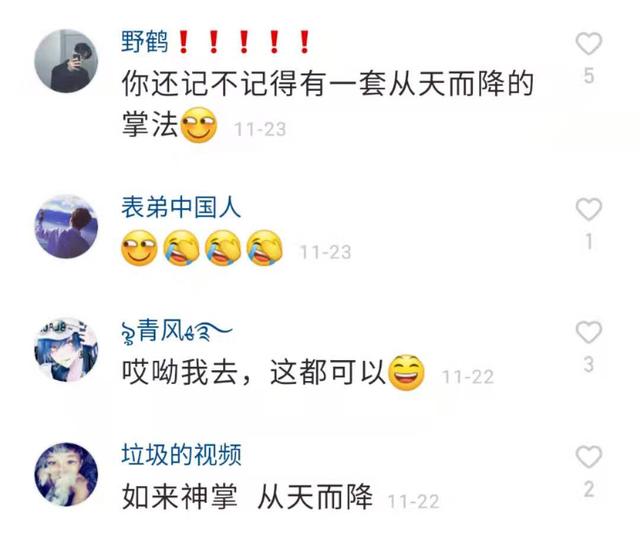Tap heart on 青风's comment
Viewport: 640px width, 539px height.
tap(589, 332)
